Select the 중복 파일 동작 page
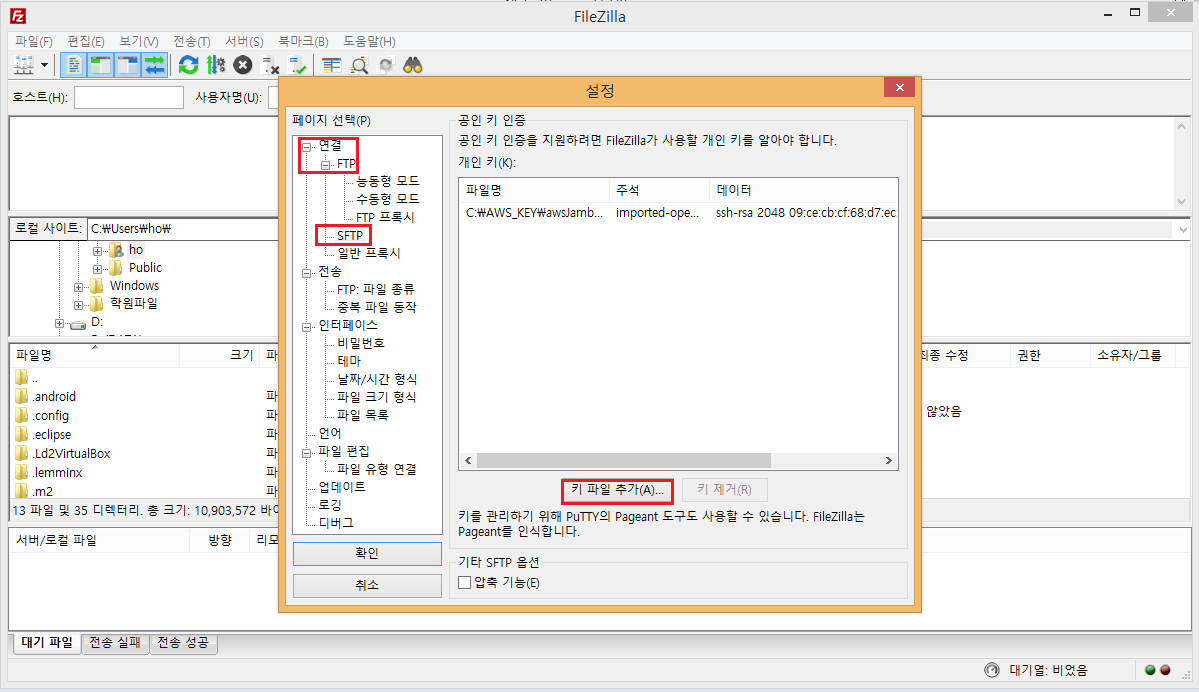The width and height of the screenshot is (1199, 692). [x=377, y=307]
